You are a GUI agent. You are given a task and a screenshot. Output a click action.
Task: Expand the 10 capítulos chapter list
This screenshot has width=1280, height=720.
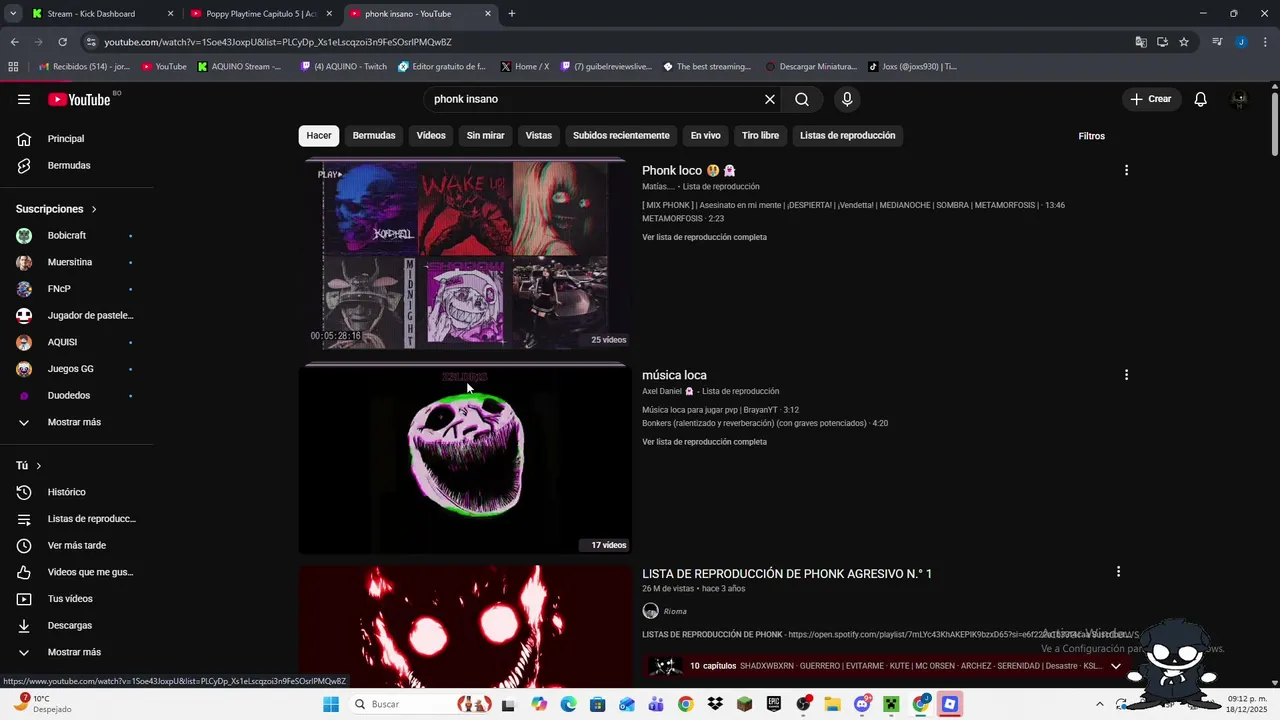[x=1116, y=666]
